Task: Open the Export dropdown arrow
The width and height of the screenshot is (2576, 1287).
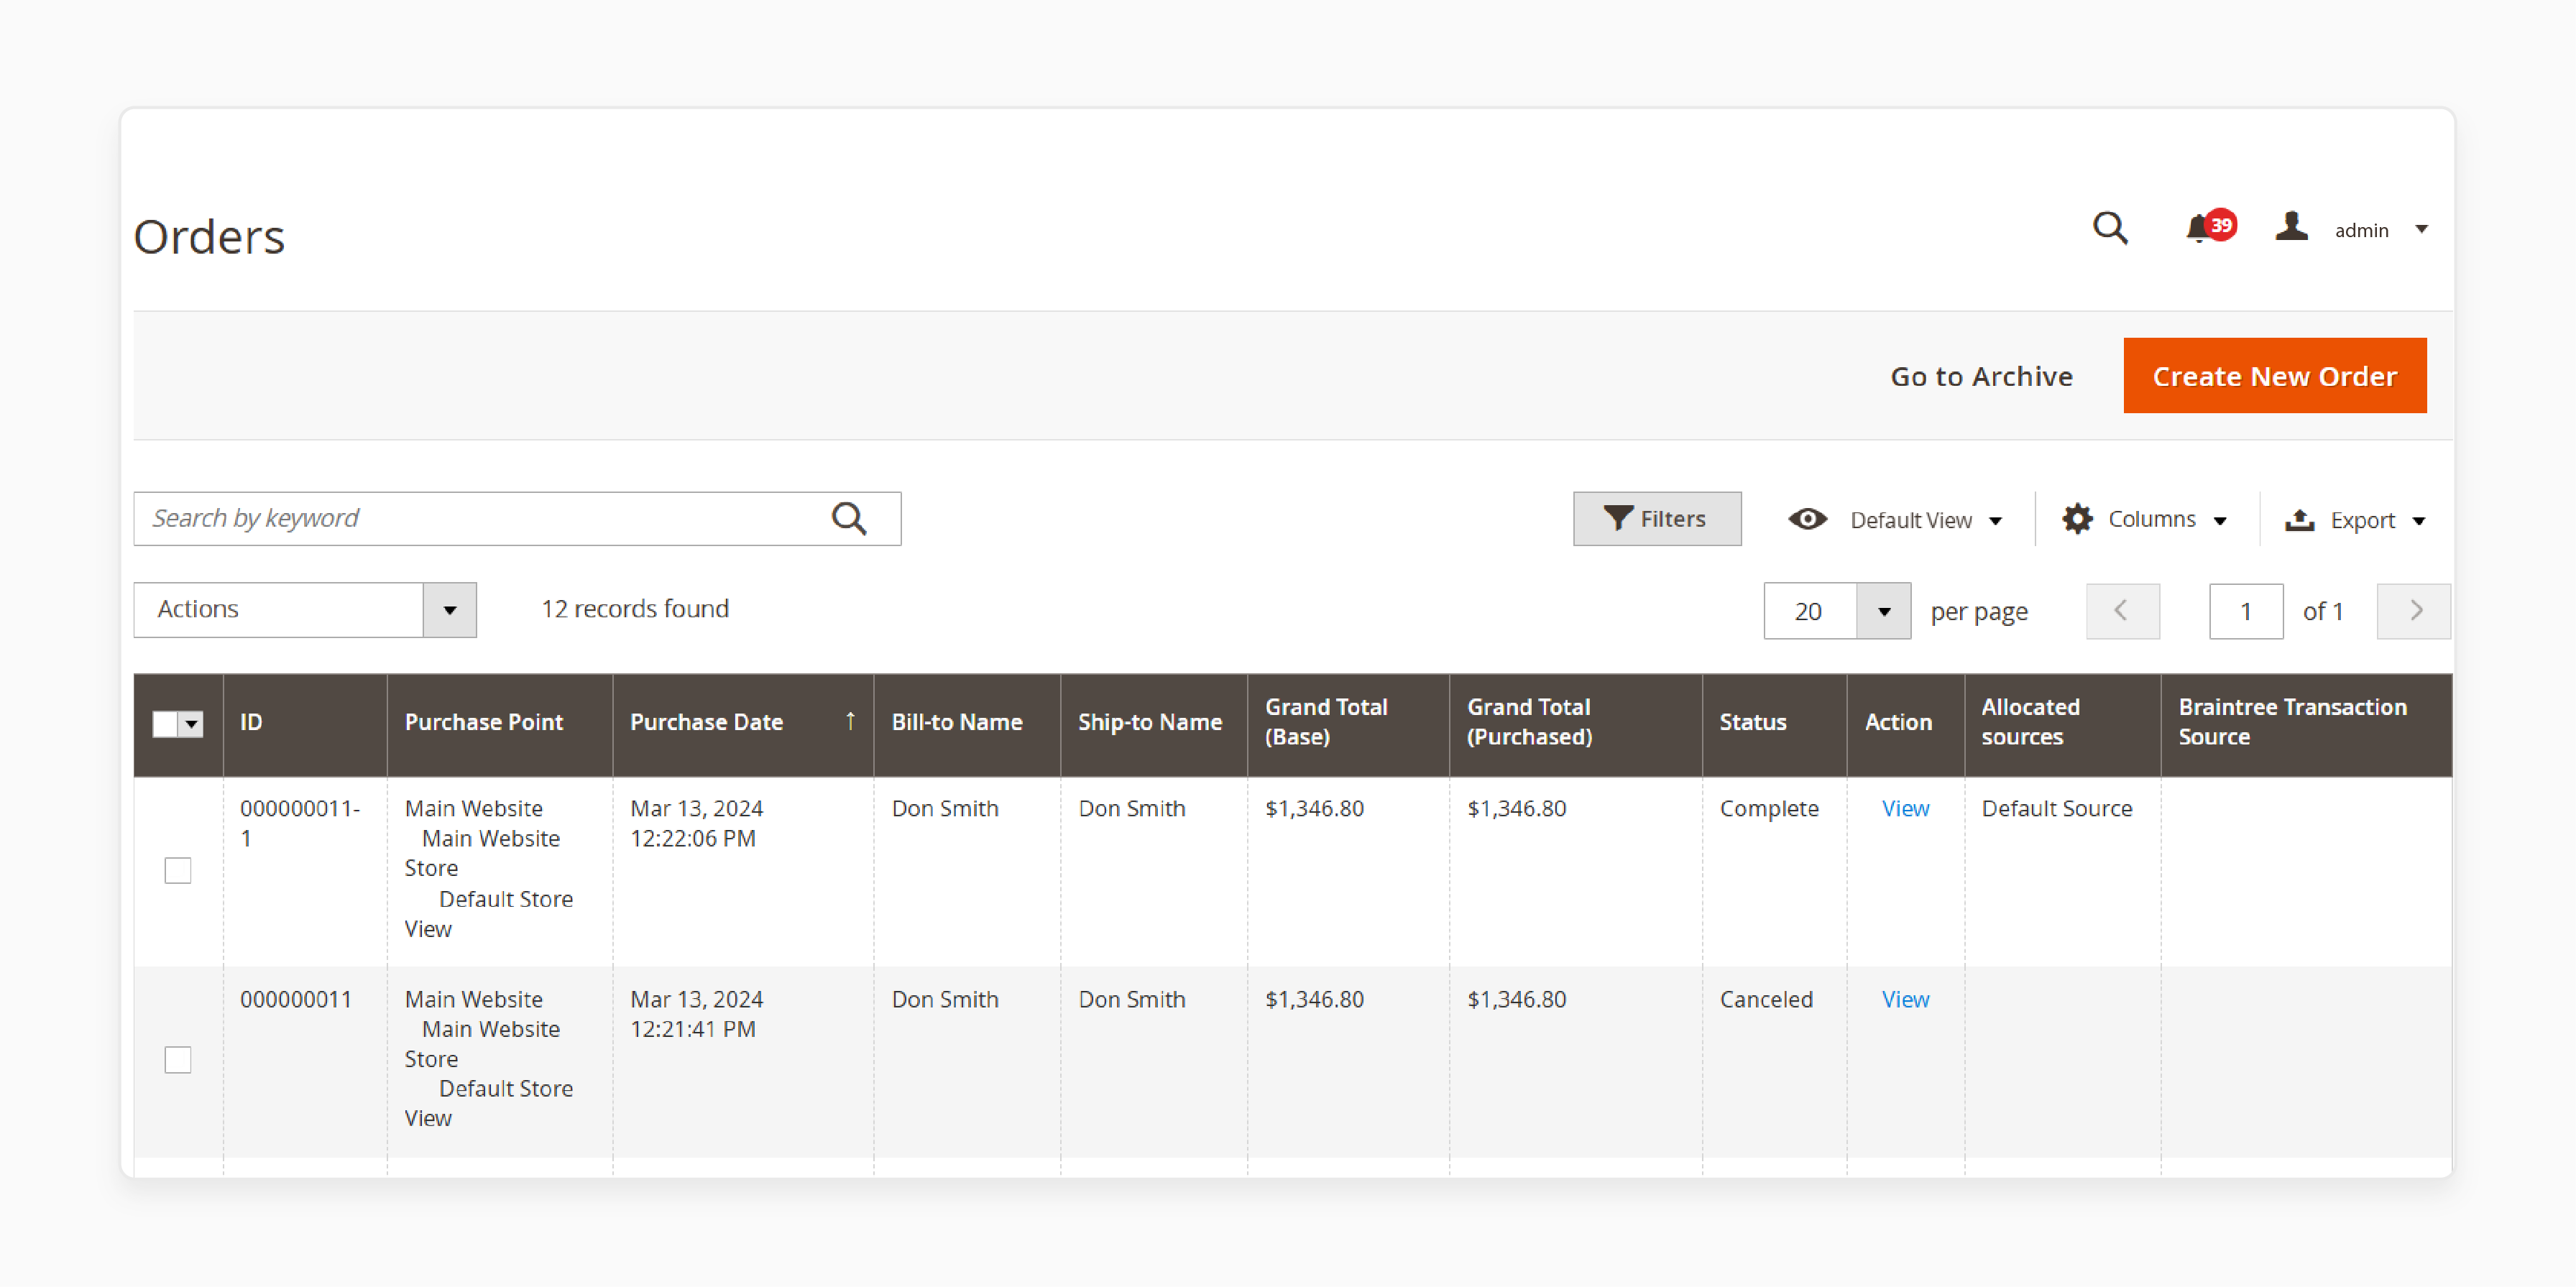Action: click(x=2419, y=521)
